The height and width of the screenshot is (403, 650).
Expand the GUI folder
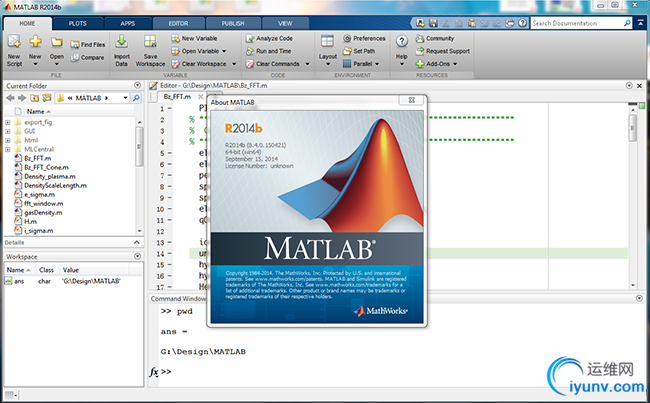coord(7,131)
